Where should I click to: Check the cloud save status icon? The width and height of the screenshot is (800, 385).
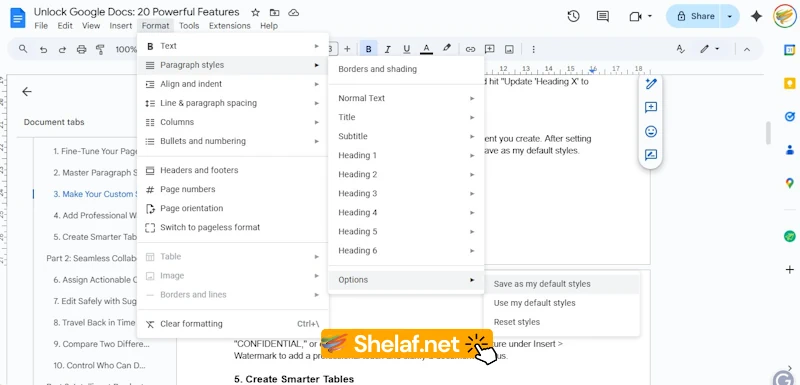[x=293, y=12]
